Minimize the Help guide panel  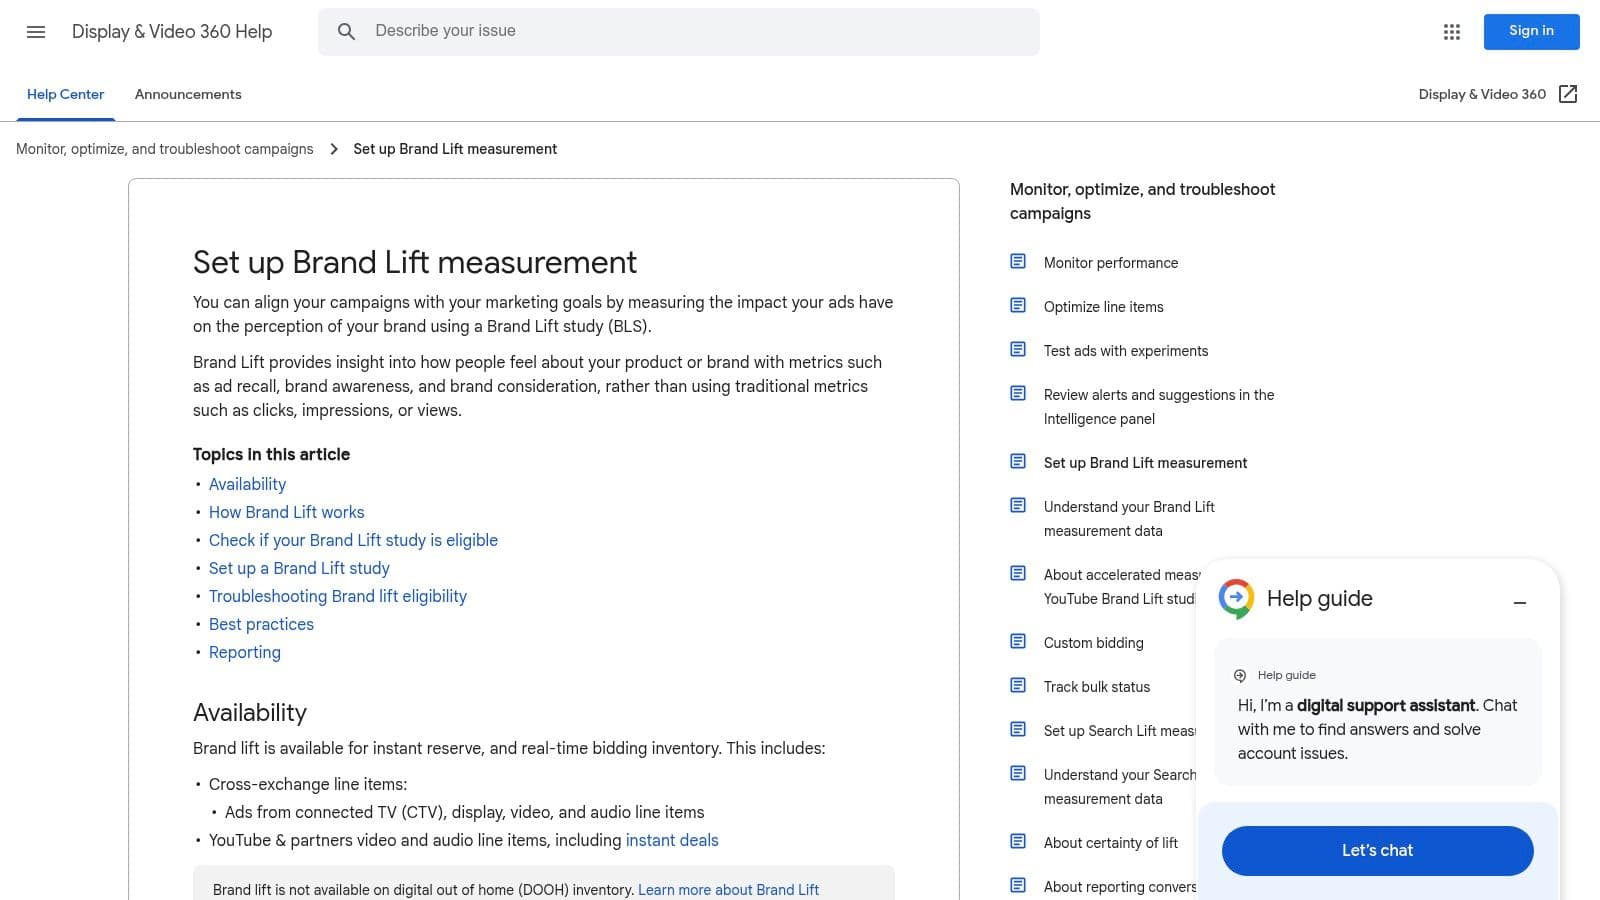(1519, 602)
